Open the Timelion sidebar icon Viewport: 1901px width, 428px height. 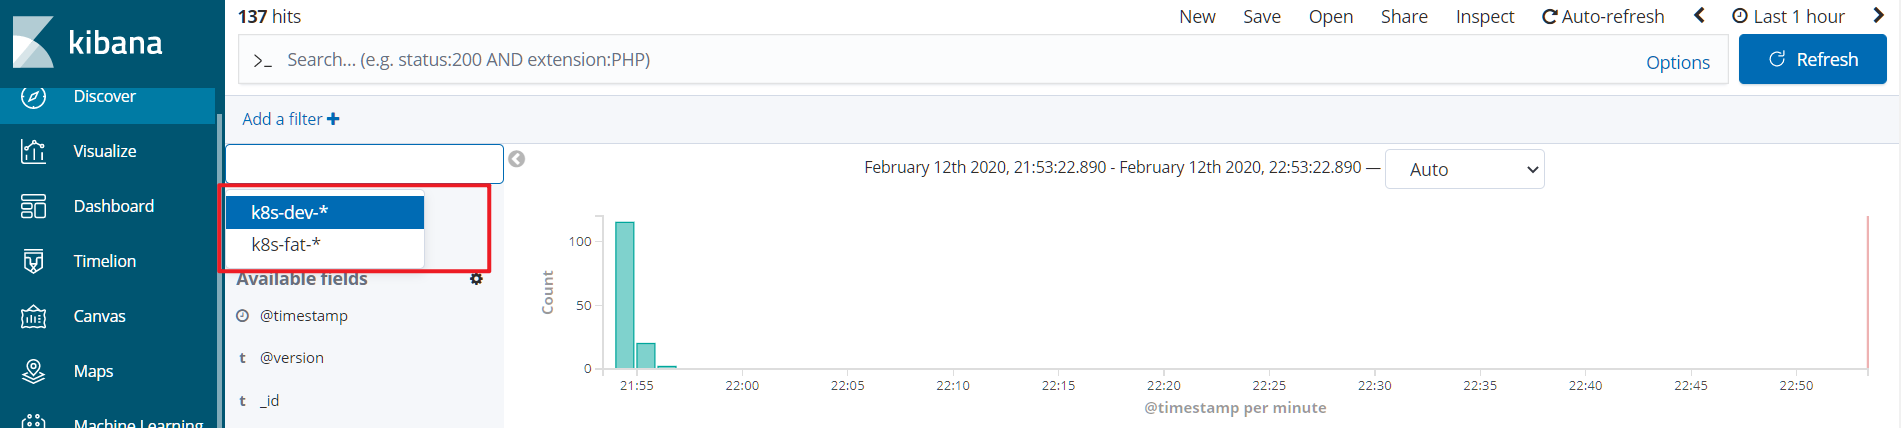33,261
